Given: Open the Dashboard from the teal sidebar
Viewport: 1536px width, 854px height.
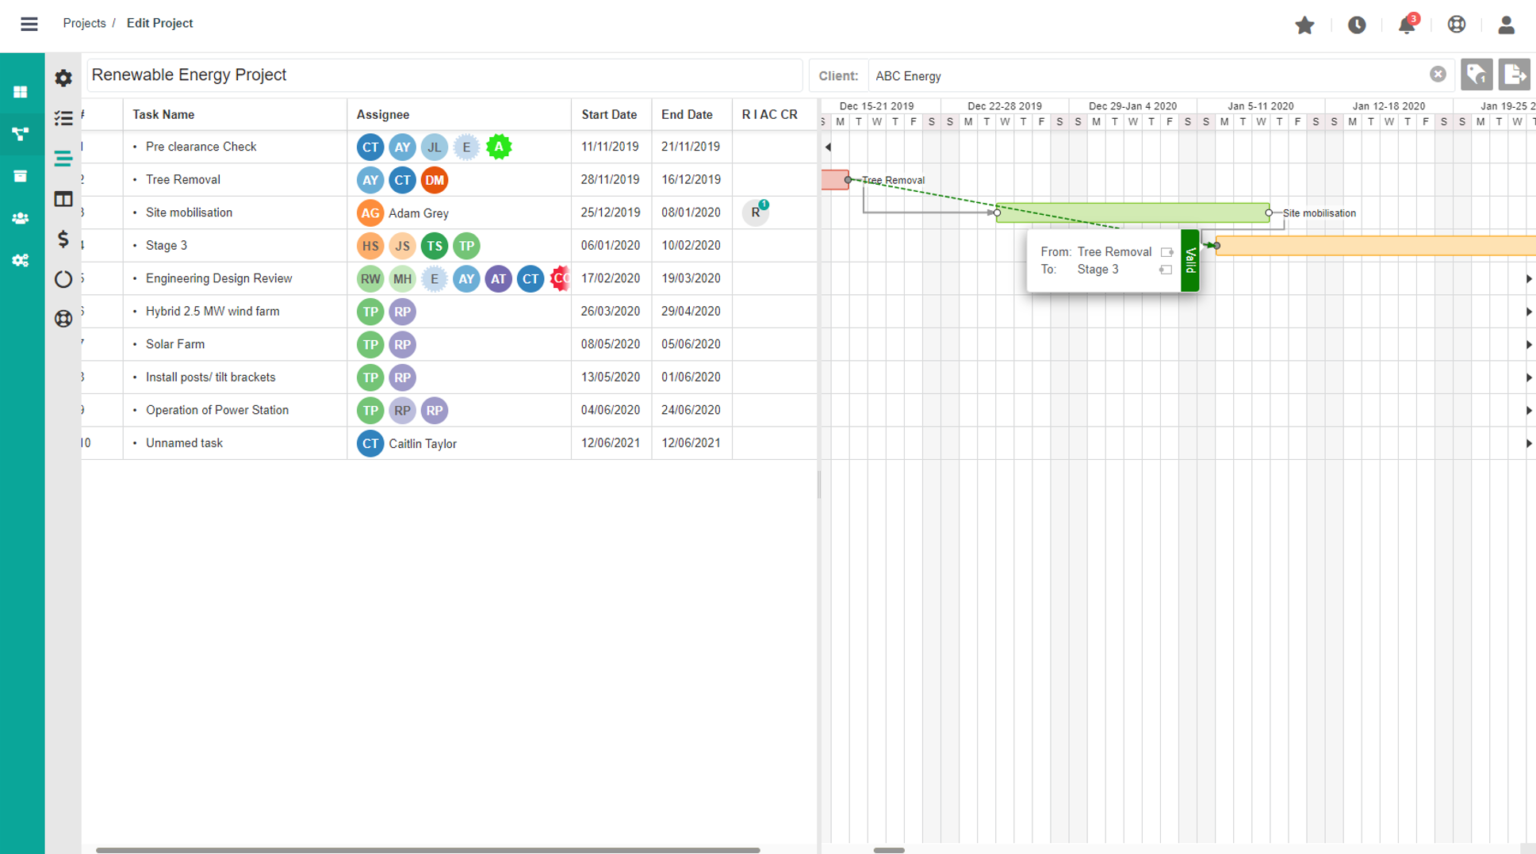Looking at the screenshot, I should click(20, 91).
